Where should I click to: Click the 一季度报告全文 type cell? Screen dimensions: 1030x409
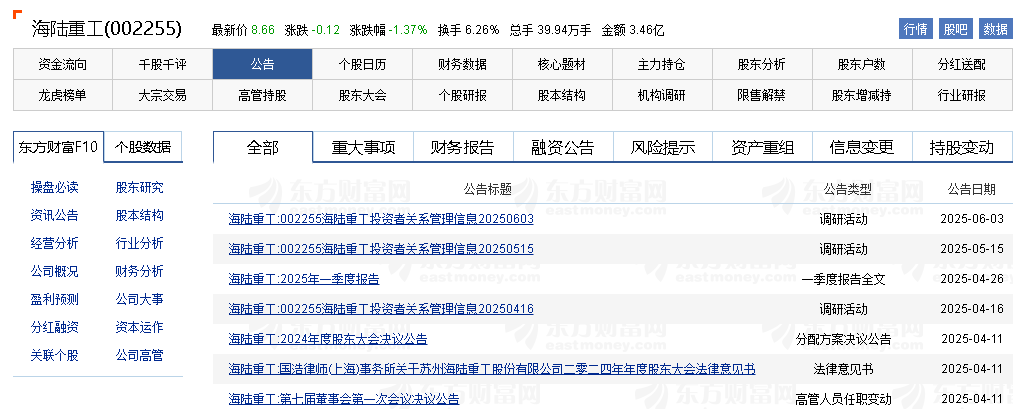pyautogui.click(x=843, y=279)
